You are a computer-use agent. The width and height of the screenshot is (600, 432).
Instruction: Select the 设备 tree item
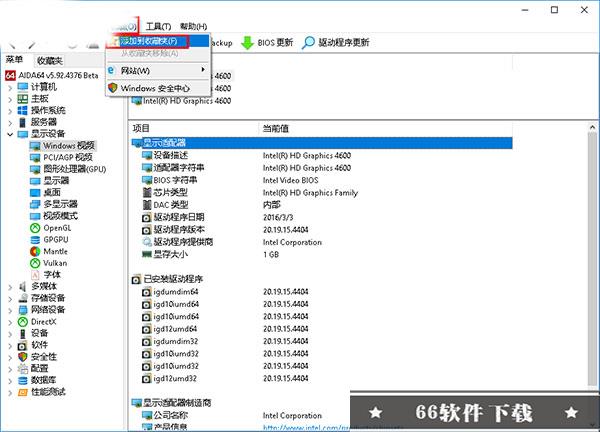(33, 333)
